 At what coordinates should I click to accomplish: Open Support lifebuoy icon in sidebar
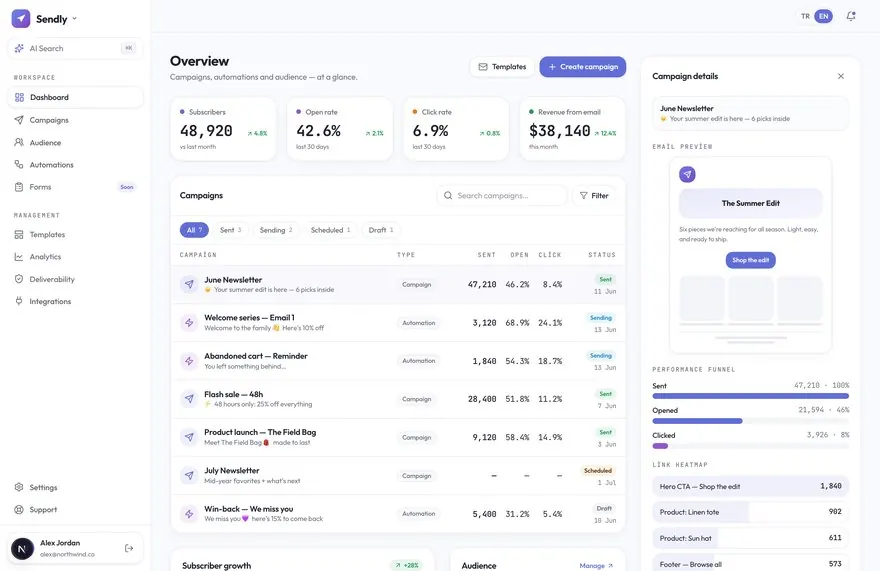tap(19, 509)
